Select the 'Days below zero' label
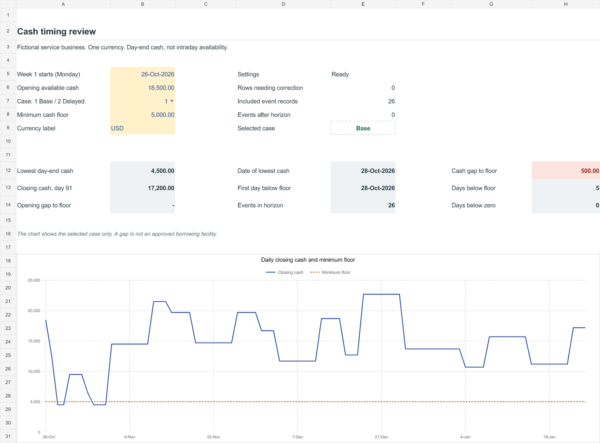600x443 pixels. pos(473,205)
